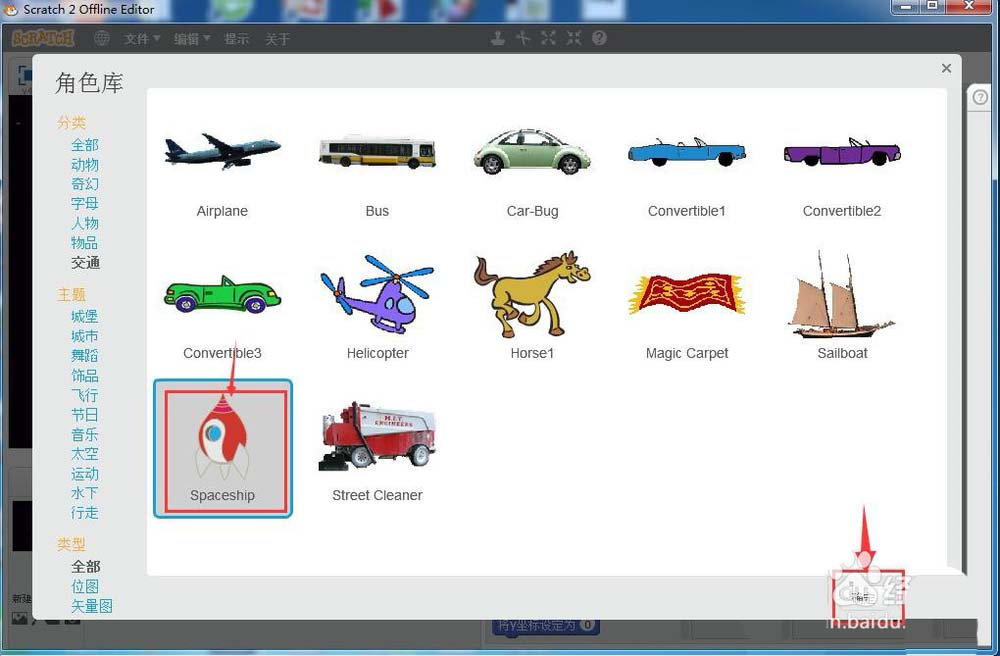The image size is (1000, 656).
Task: Filter sprites by 人物 category
Action: tap(85, 223)
